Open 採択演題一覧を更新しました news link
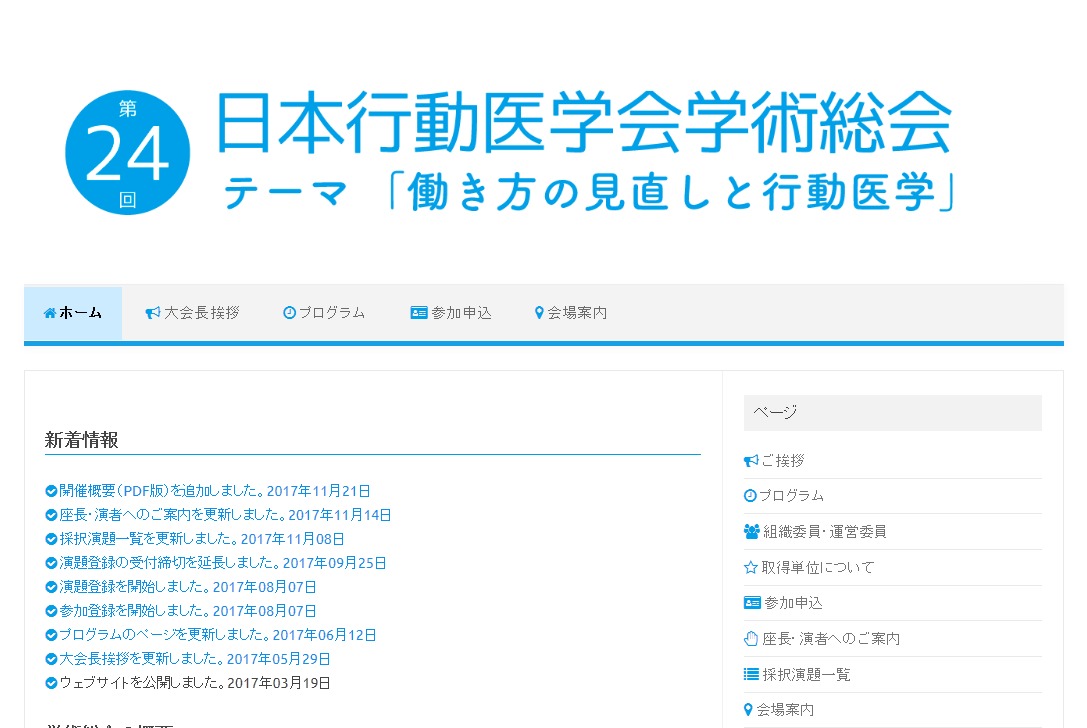 202,539
